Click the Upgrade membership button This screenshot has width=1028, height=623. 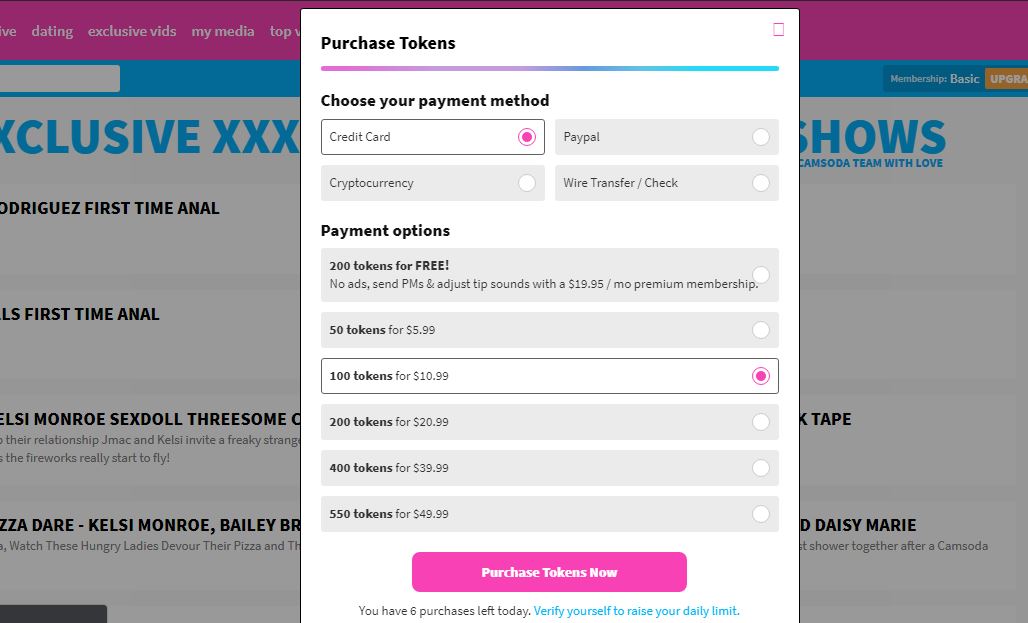click(1006, 79)
